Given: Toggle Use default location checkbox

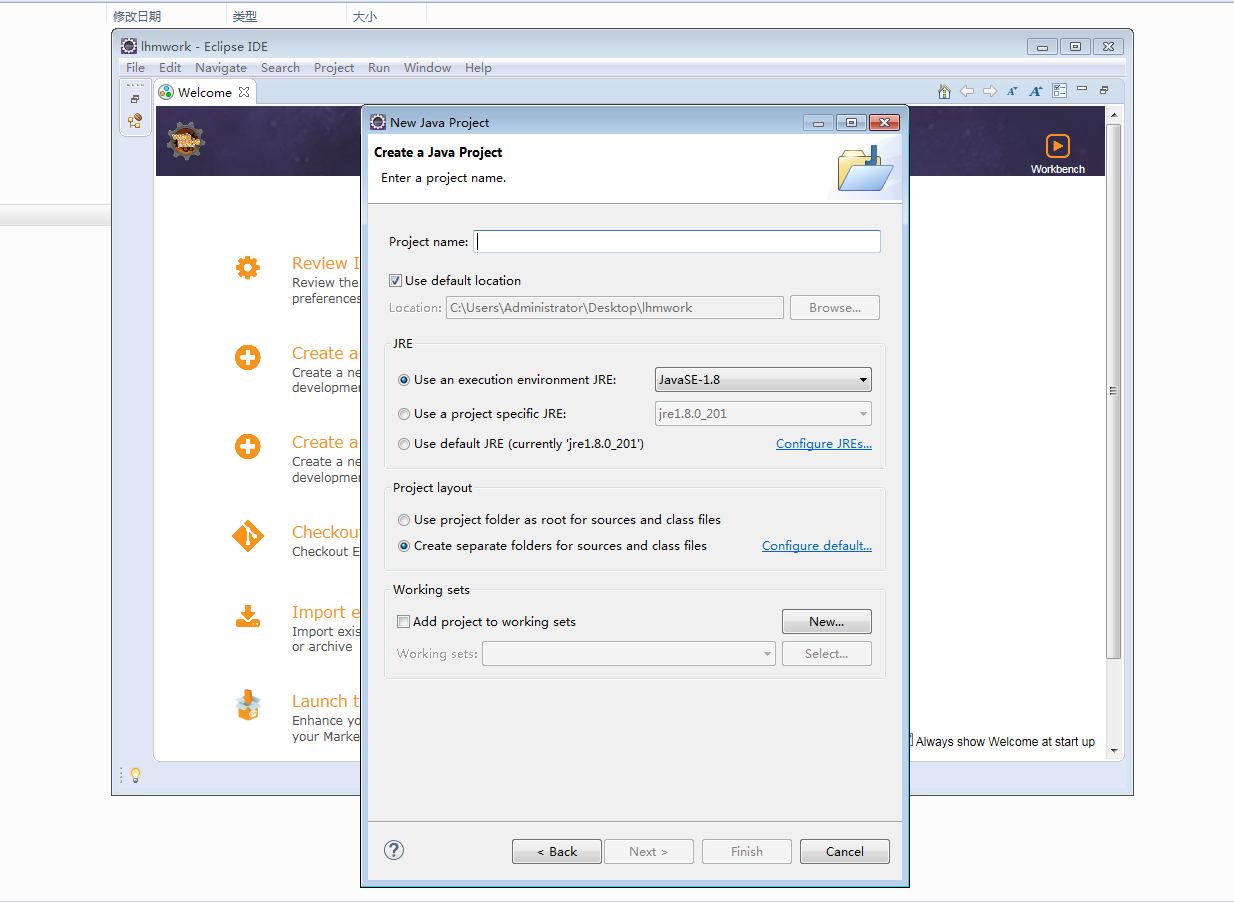Looking at the screenshot, I should pos(396,281).
